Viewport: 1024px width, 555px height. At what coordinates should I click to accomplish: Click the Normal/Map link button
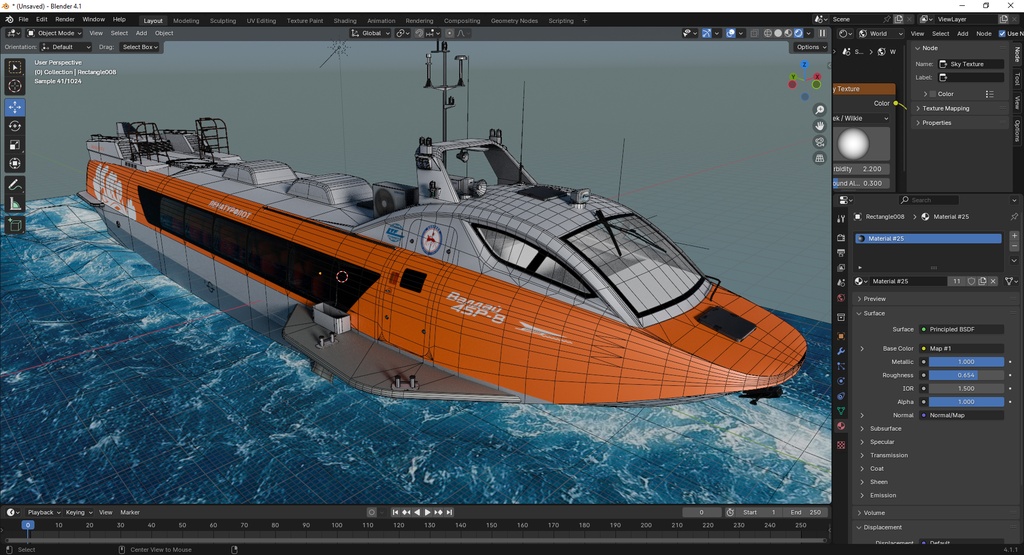[961, 415]
